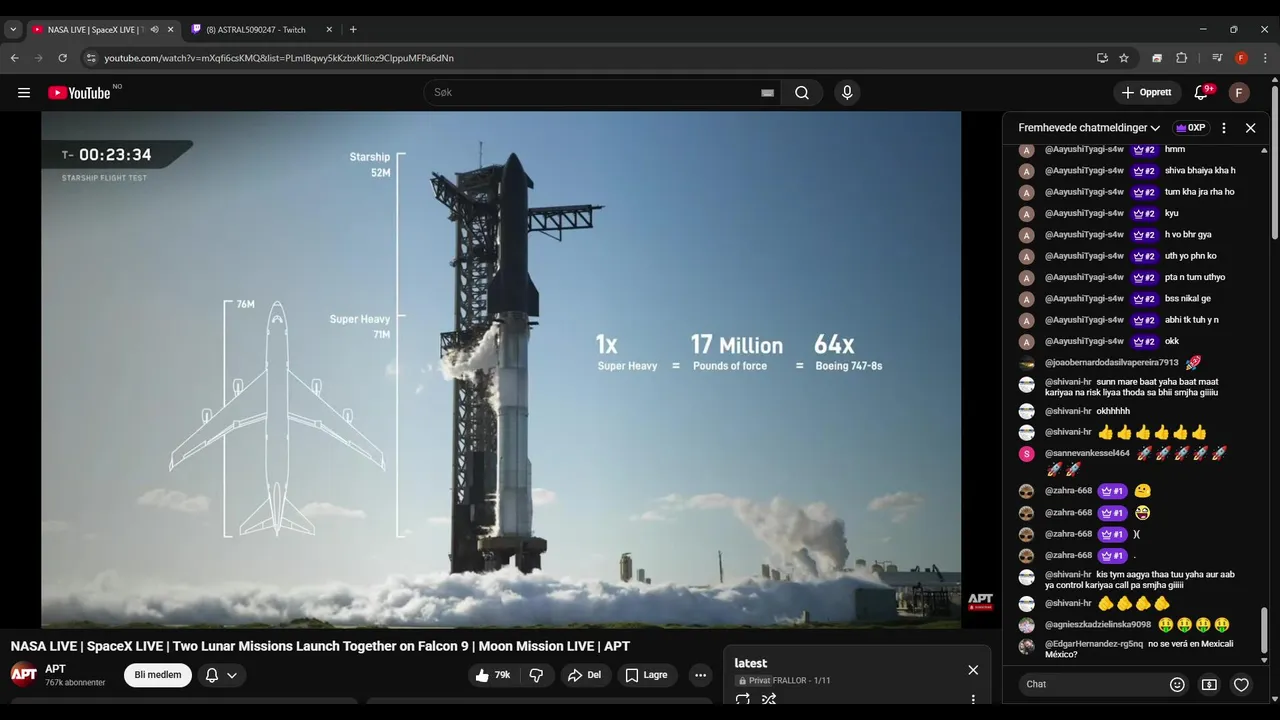Viewport: 1280px width, 720px height.
Task: Switch to the ASTRAL5090247 Twitch tab
Action: click(x=261, y=30)
